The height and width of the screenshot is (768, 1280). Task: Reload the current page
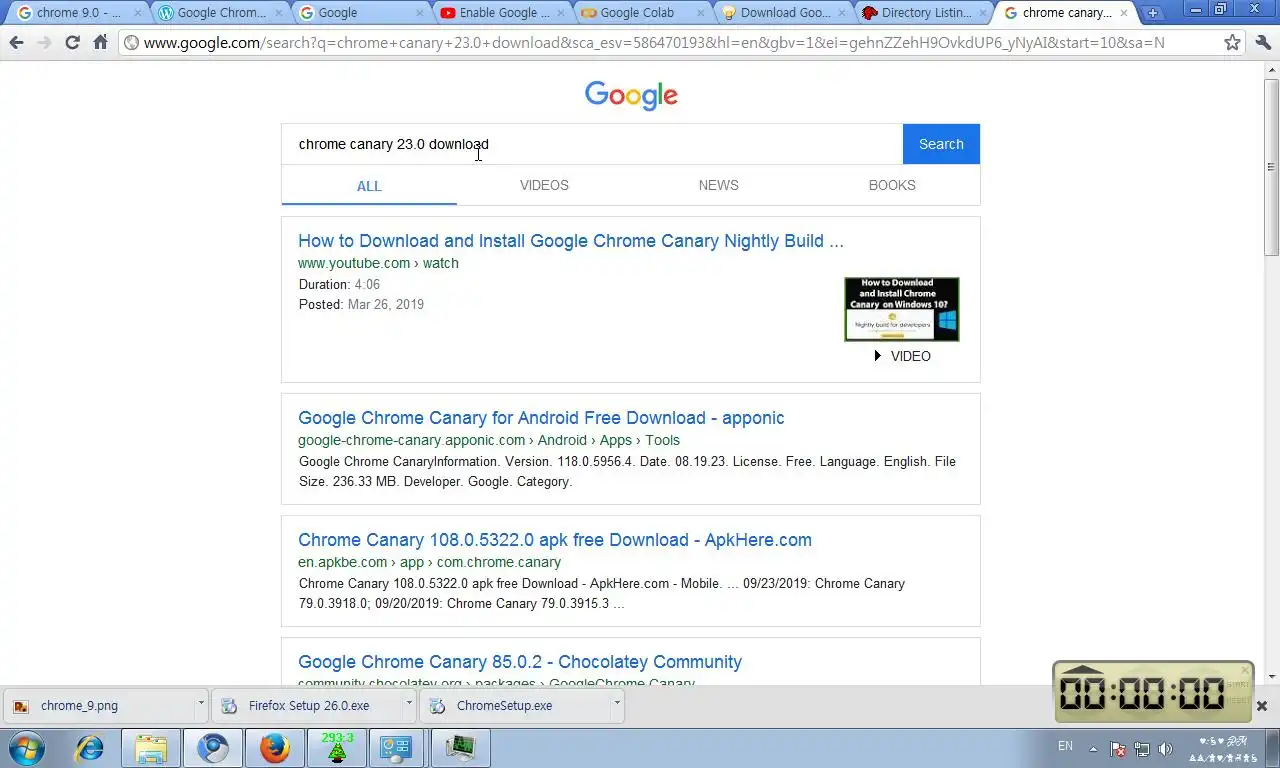(72, 42)
